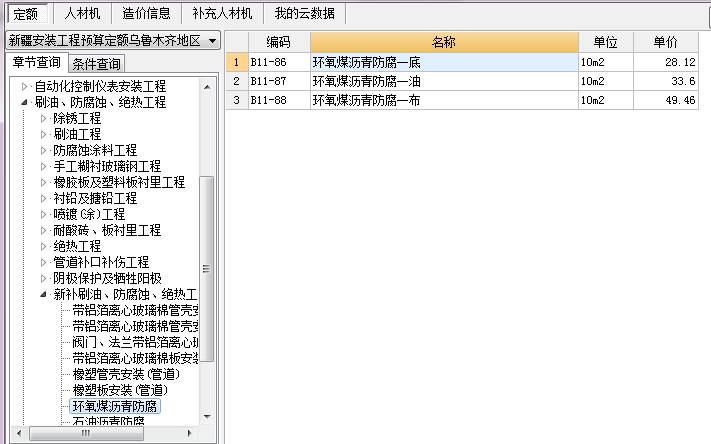Open the 人材机 tab
The height and width of the screenshot is (444, 711).
click(x=82, y=14)
